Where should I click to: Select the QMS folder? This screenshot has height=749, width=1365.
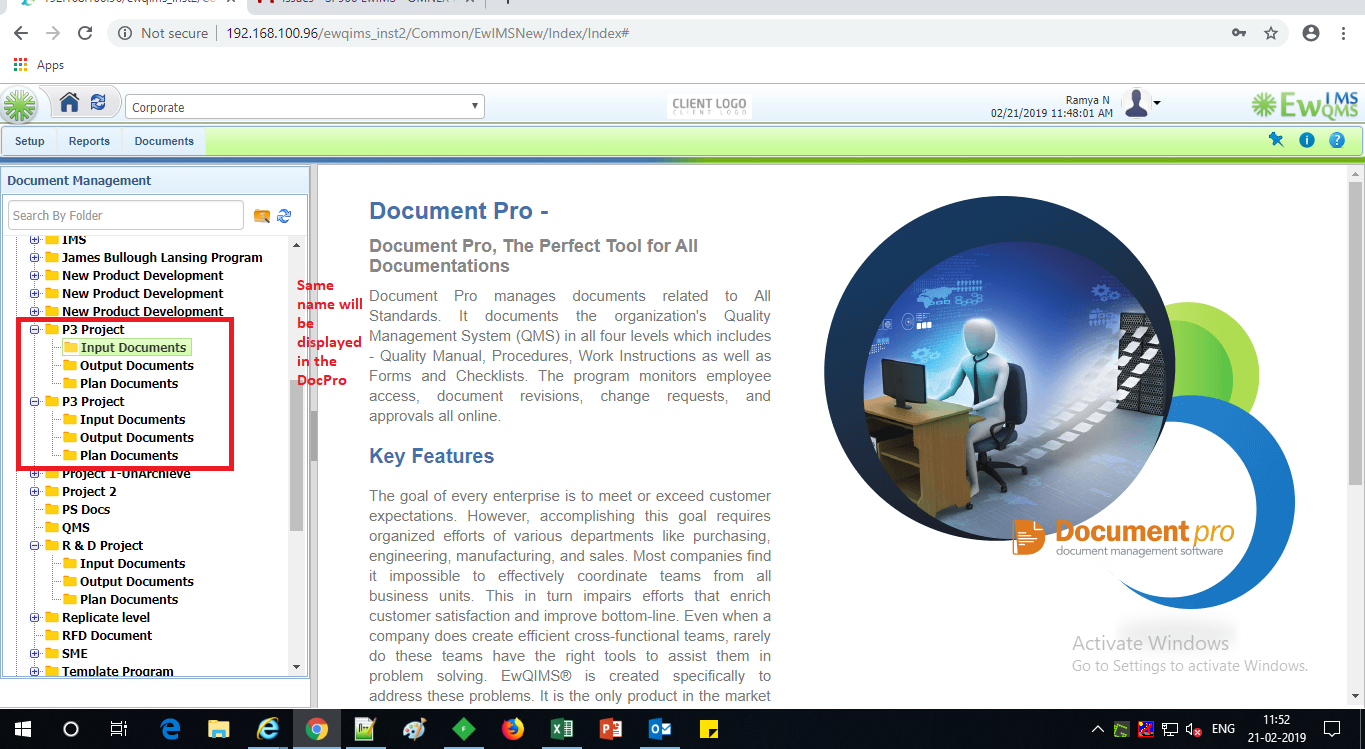click(76, 528)
